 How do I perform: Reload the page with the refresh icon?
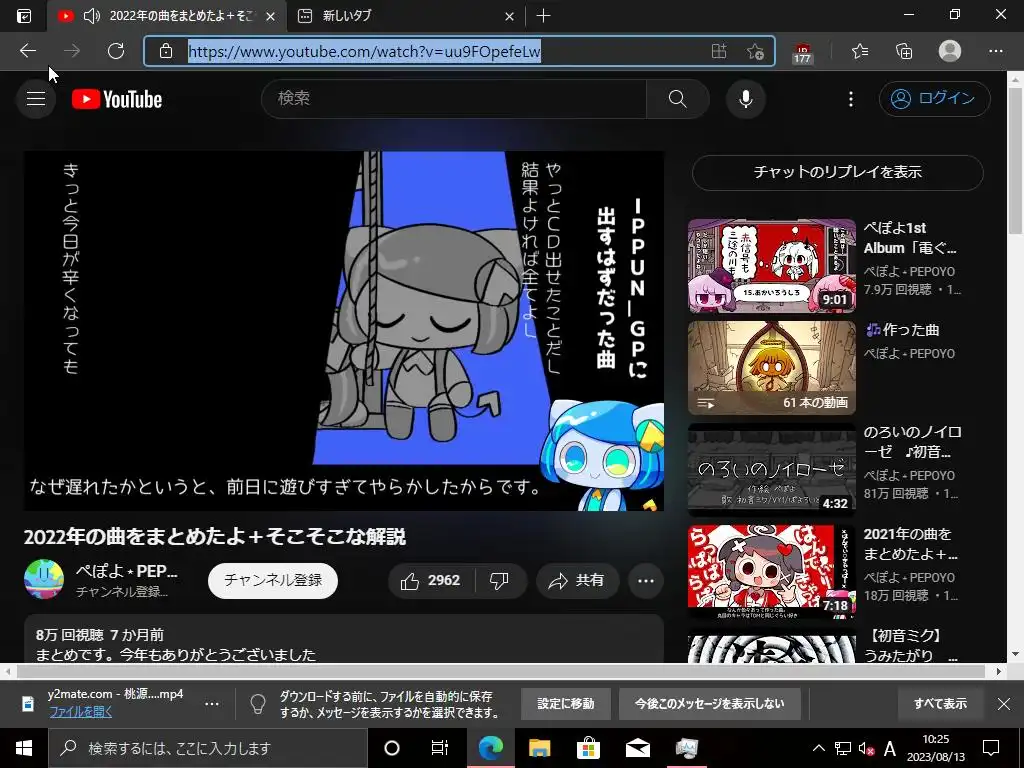click(x=116, y=51)
